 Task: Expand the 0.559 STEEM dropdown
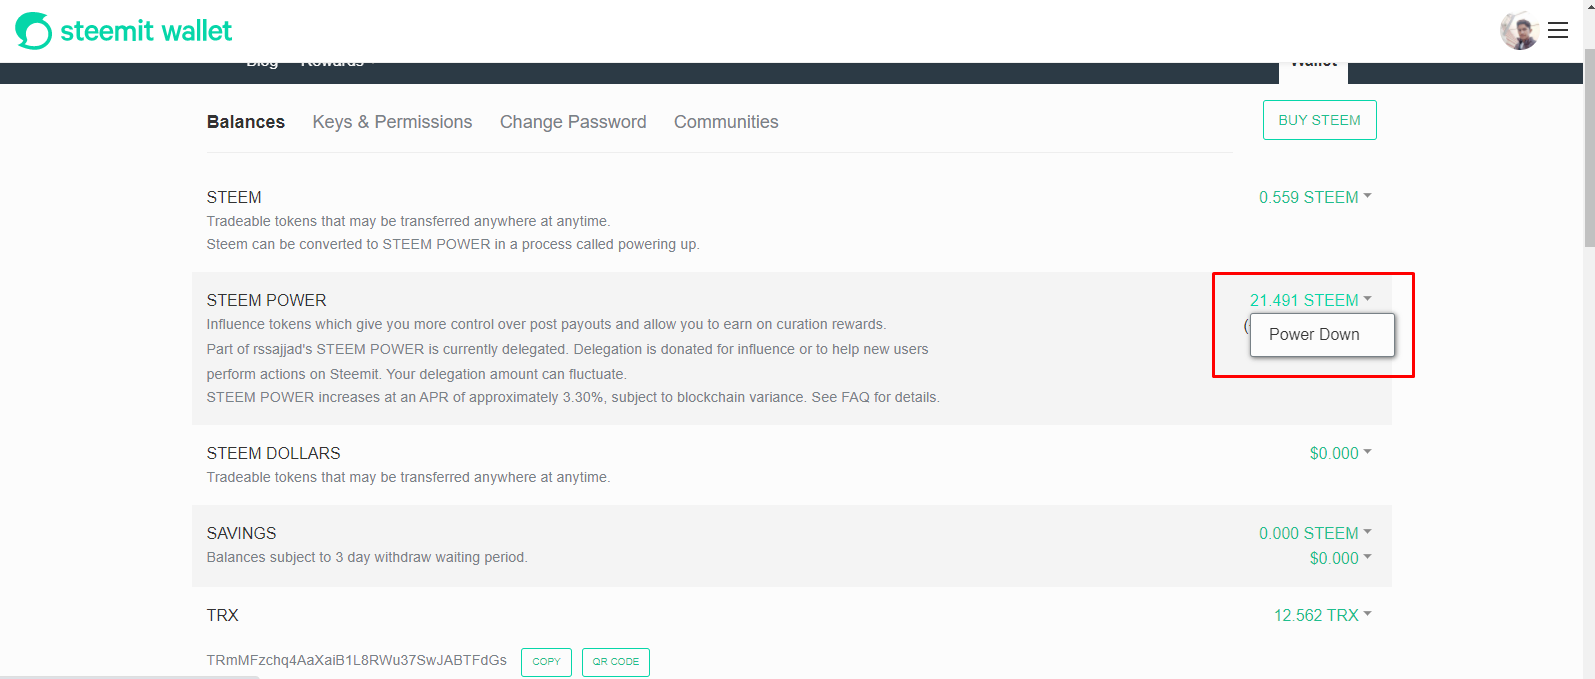click(1315, 197)
